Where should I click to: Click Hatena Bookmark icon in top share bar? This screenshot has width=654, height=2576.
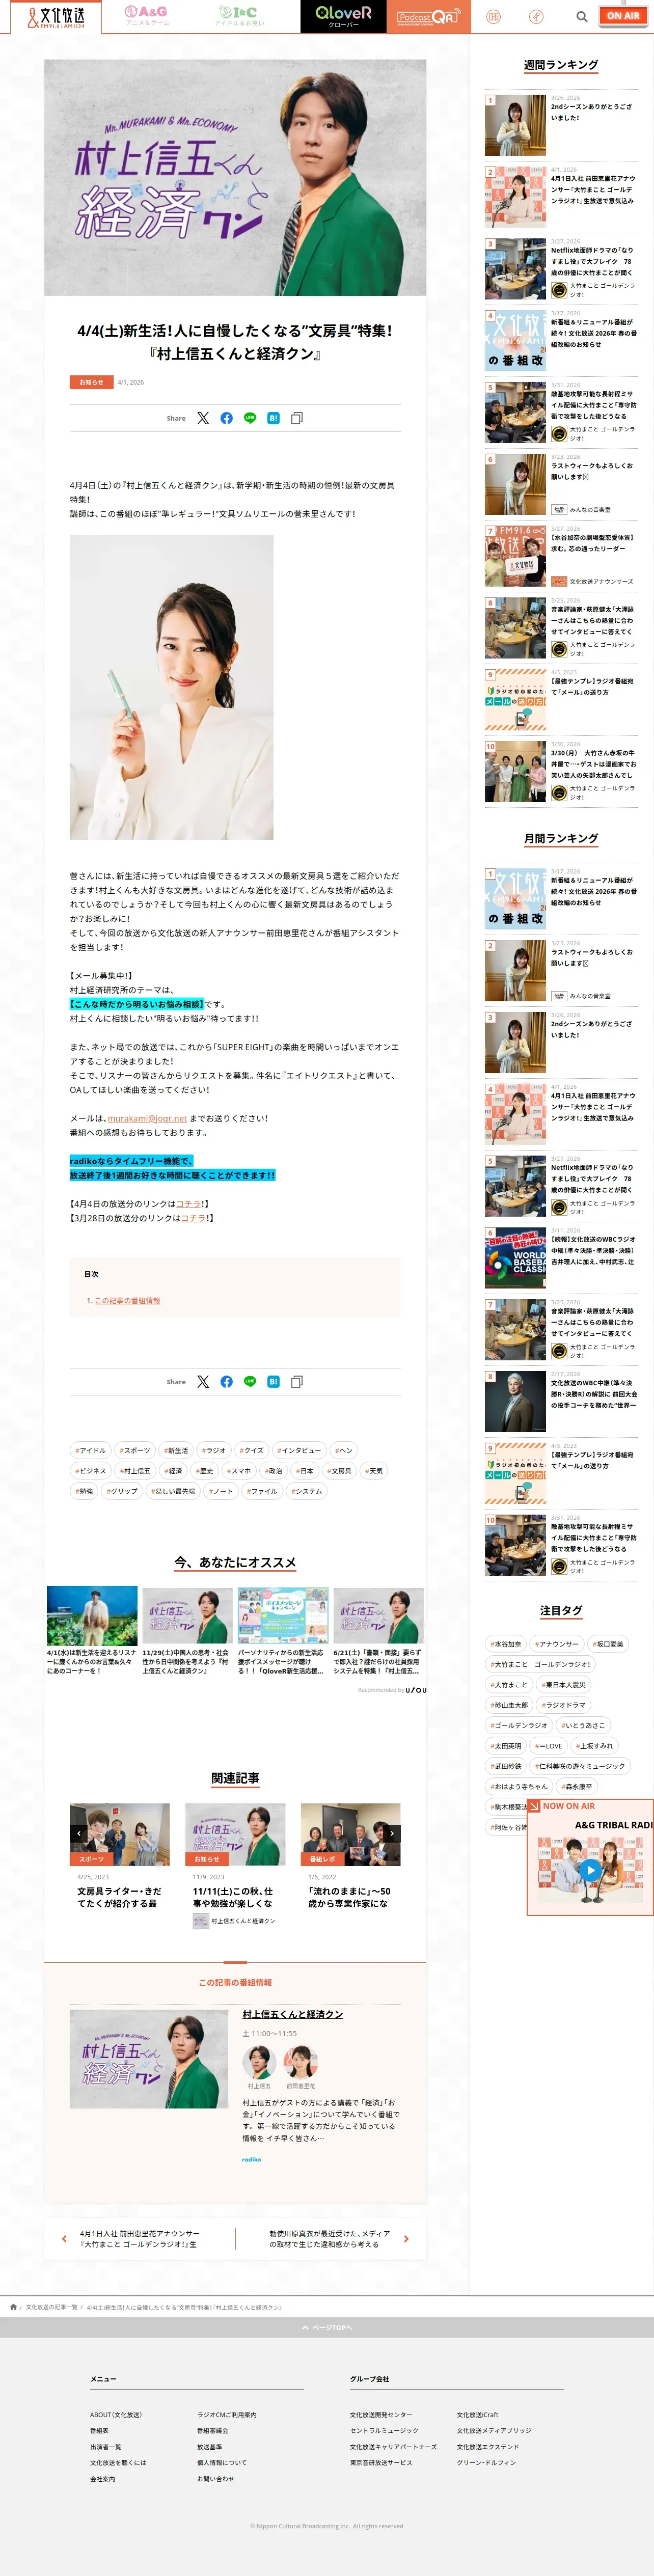273,418
